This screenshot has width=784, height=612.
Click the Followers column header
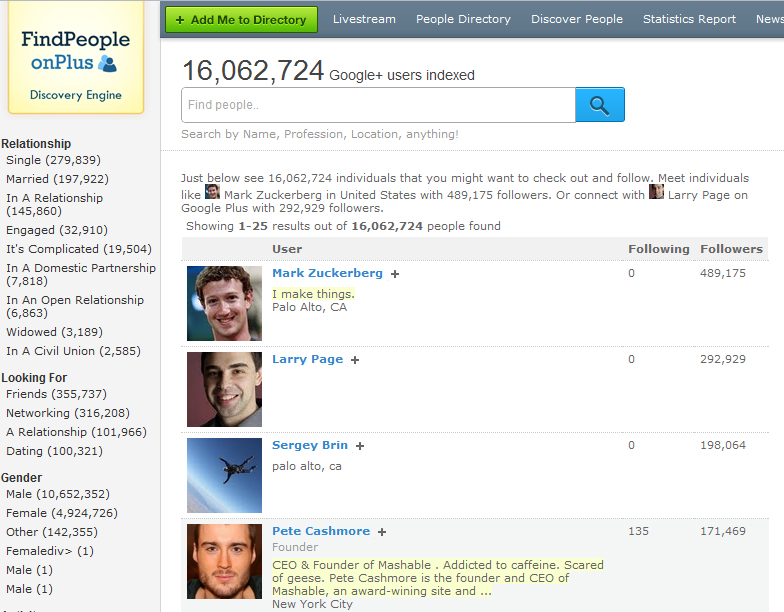tap(732, 249)
